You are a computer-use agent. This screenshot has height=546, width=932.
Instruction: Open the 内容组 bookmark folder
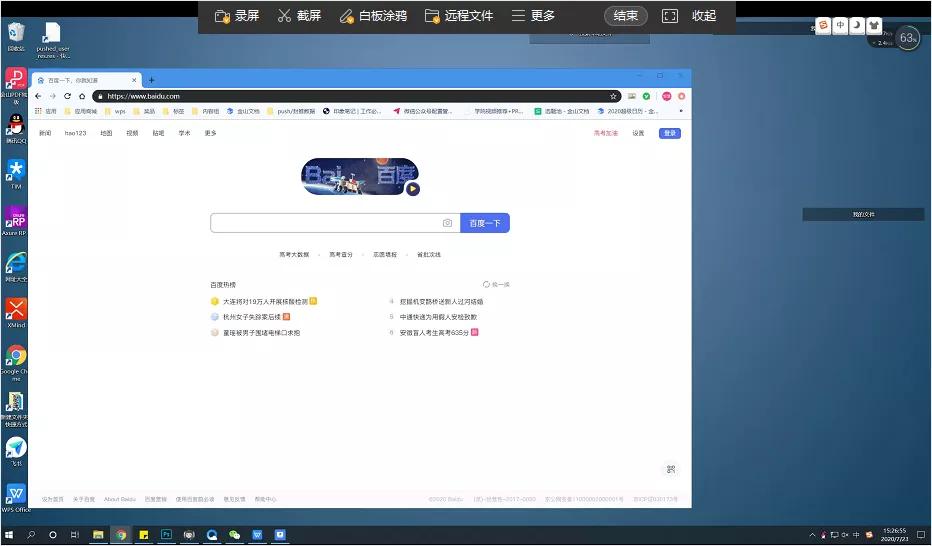click(206, 111)
